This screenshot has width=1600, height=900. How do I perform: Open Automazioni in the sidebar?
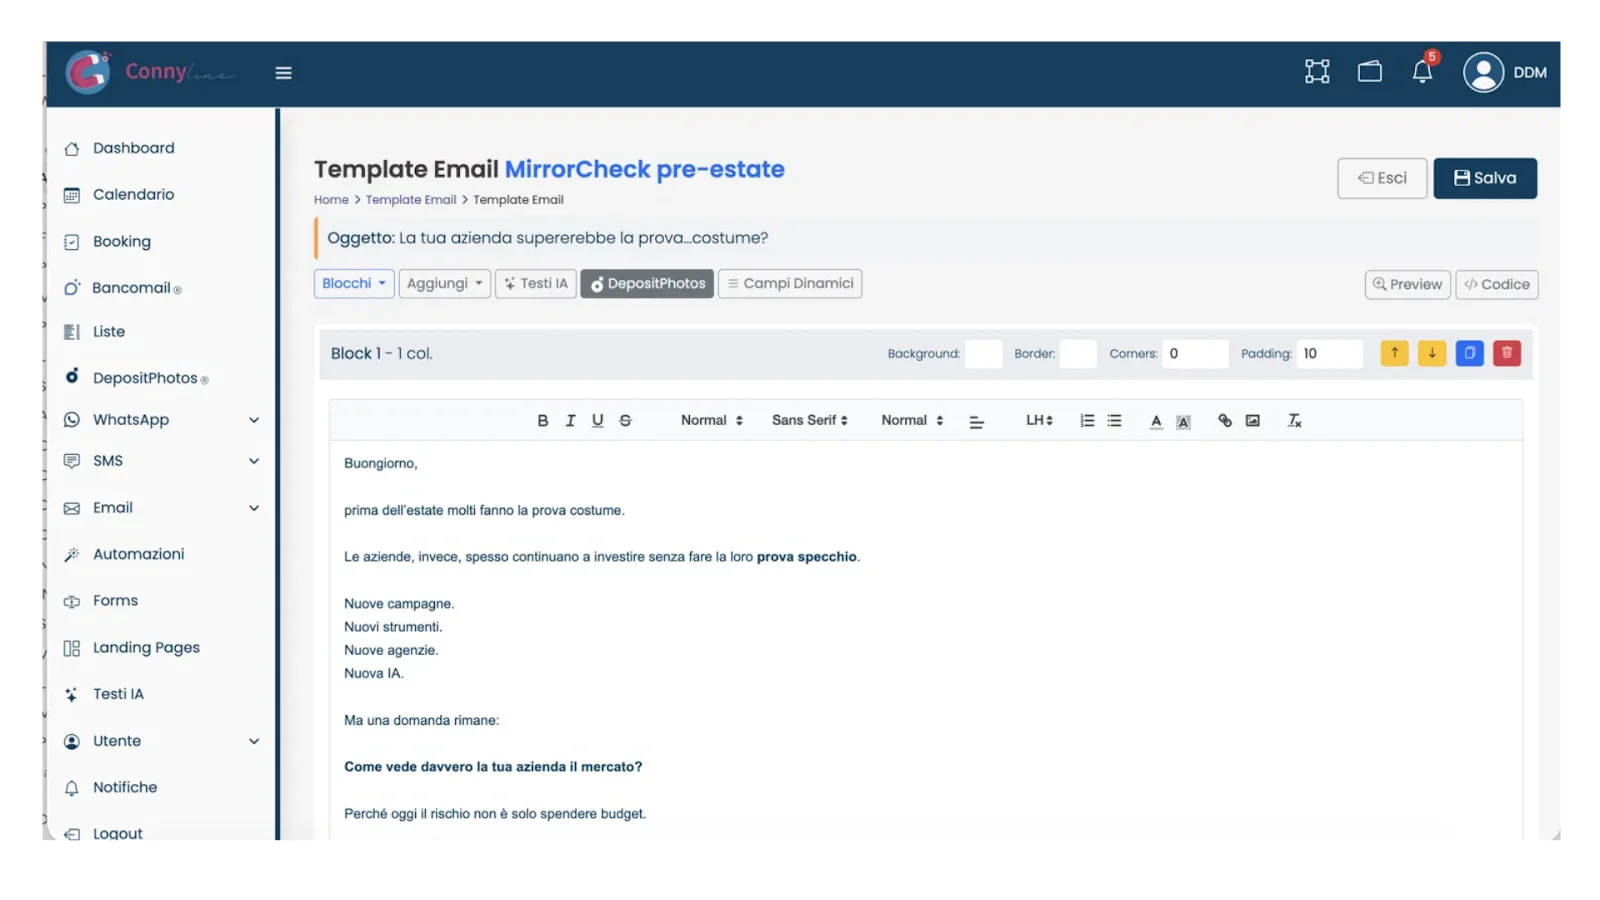139,554
